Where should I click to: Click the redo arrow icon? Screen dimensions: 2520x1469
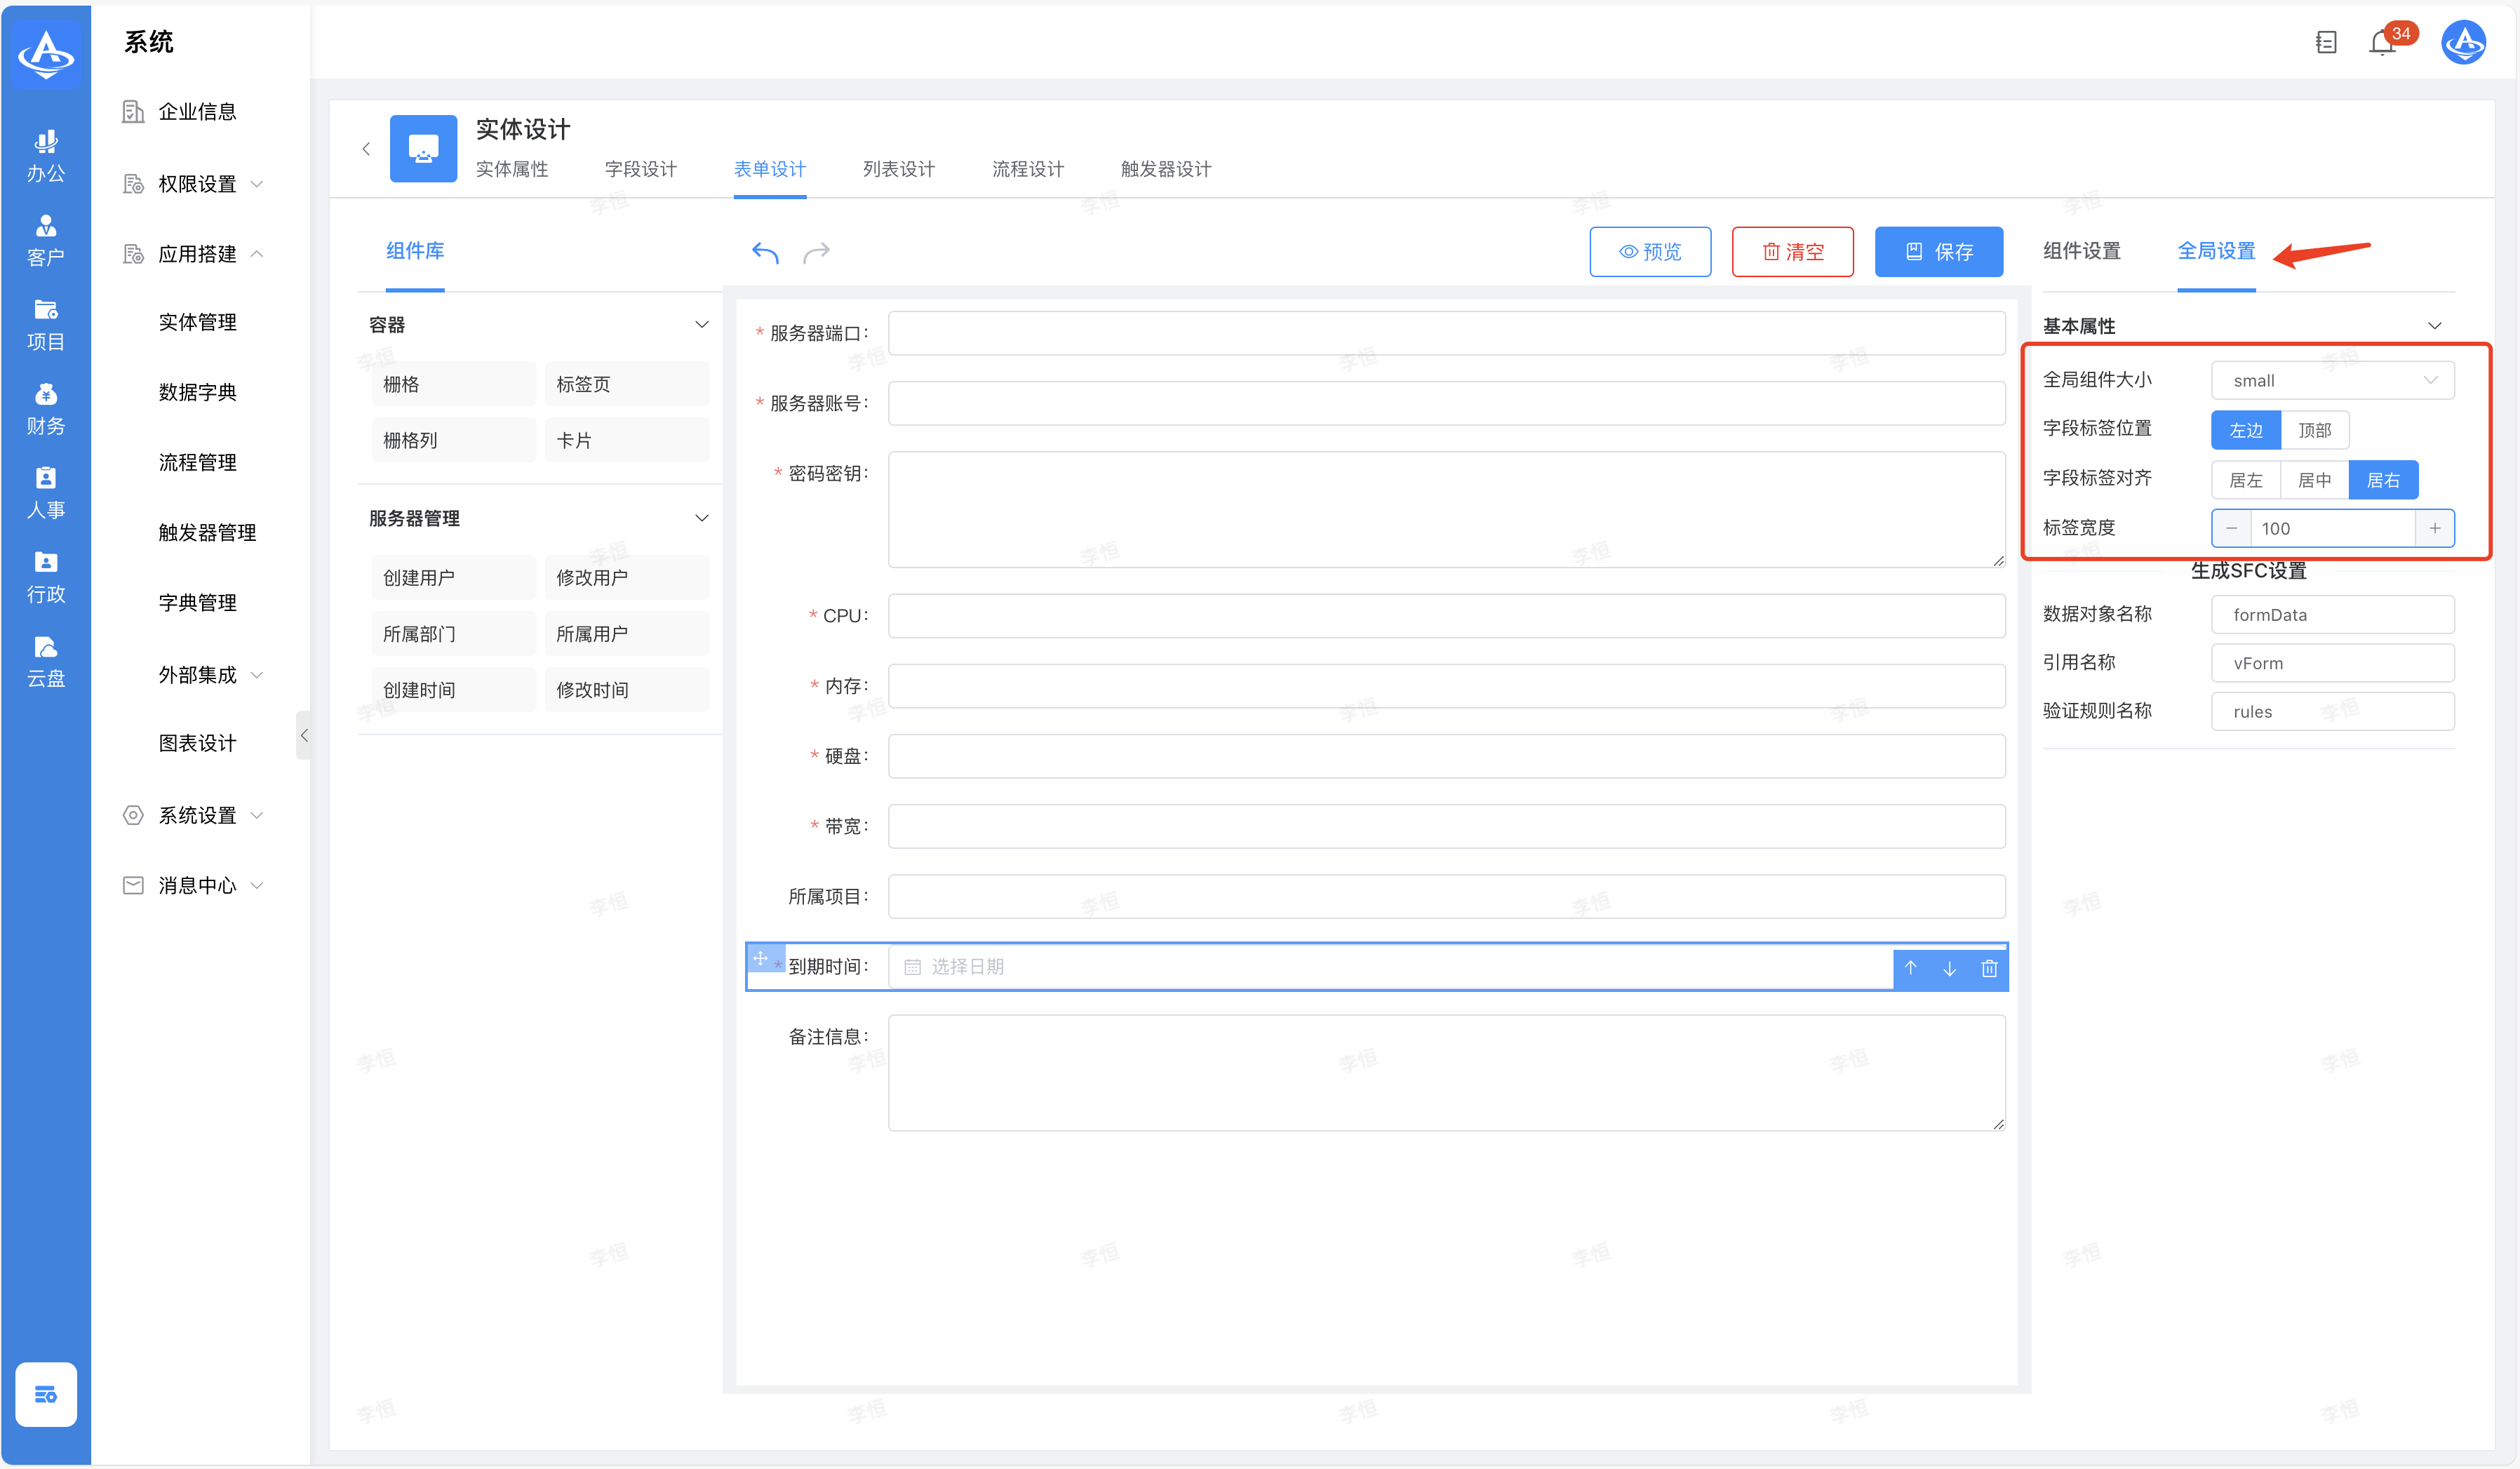(x=816, y=252)
